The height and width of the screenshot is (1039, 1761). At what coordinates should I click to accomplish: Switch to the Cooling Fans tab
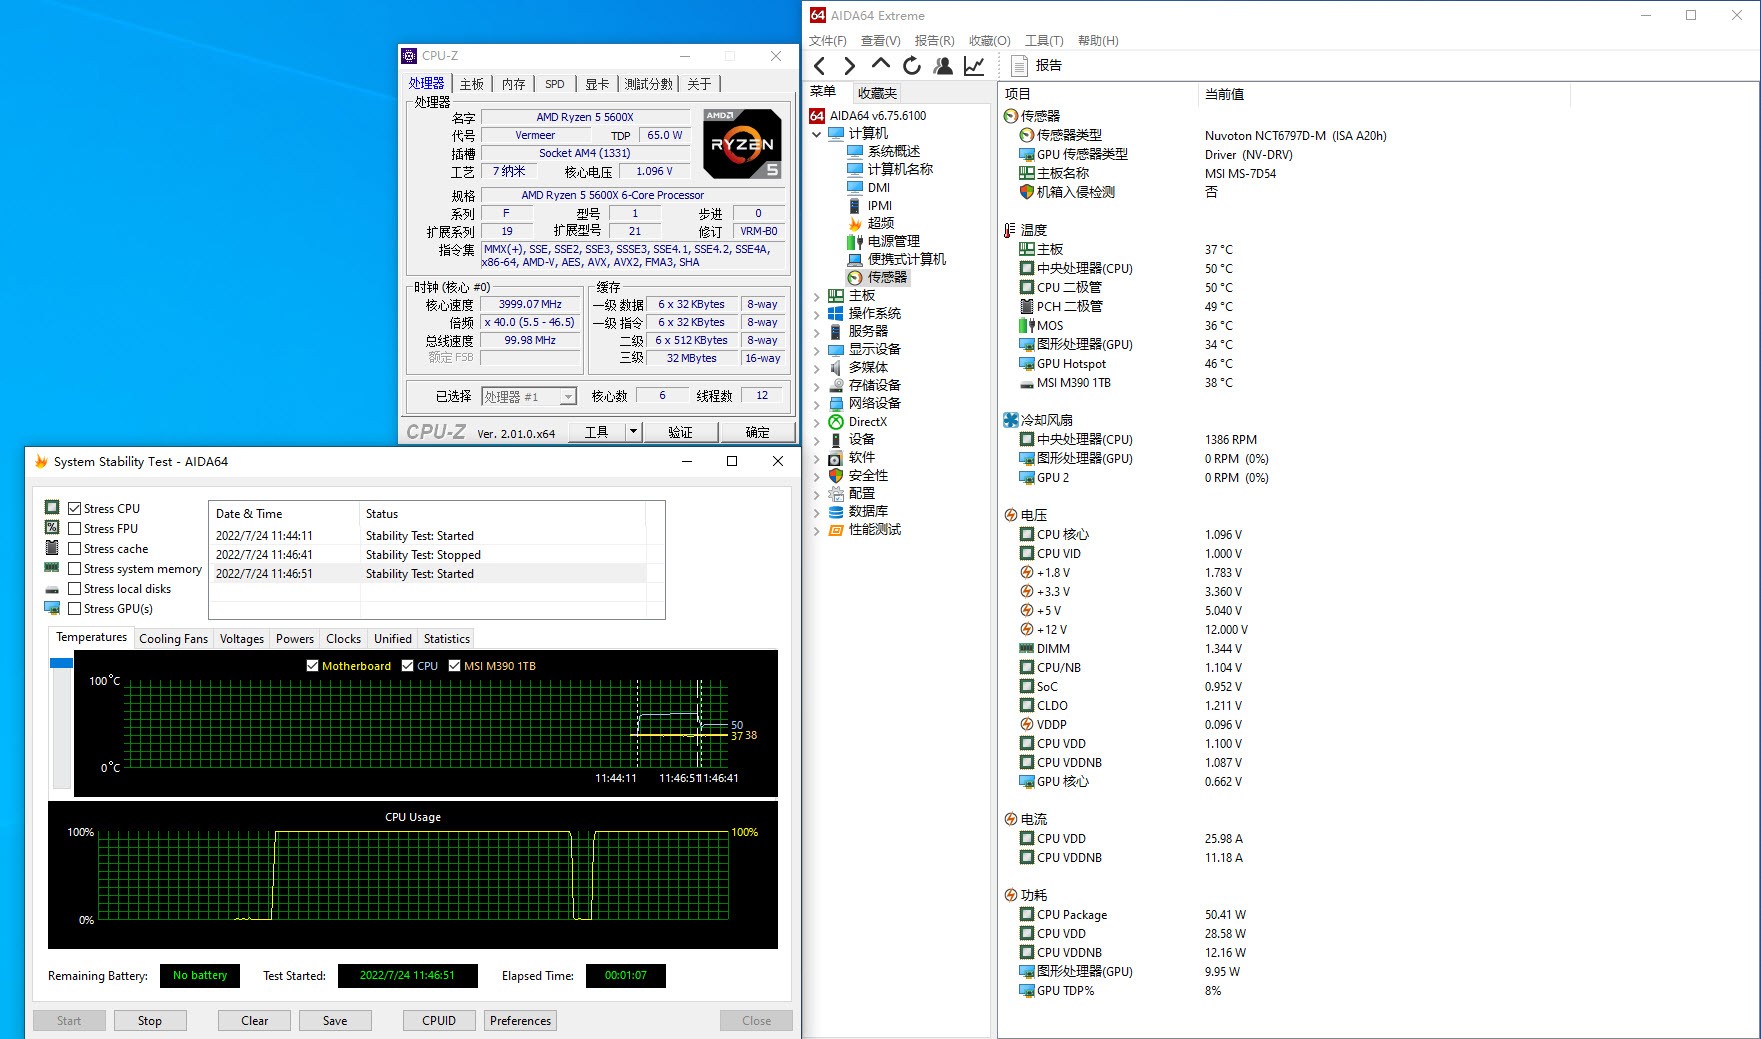coord(173,639)
